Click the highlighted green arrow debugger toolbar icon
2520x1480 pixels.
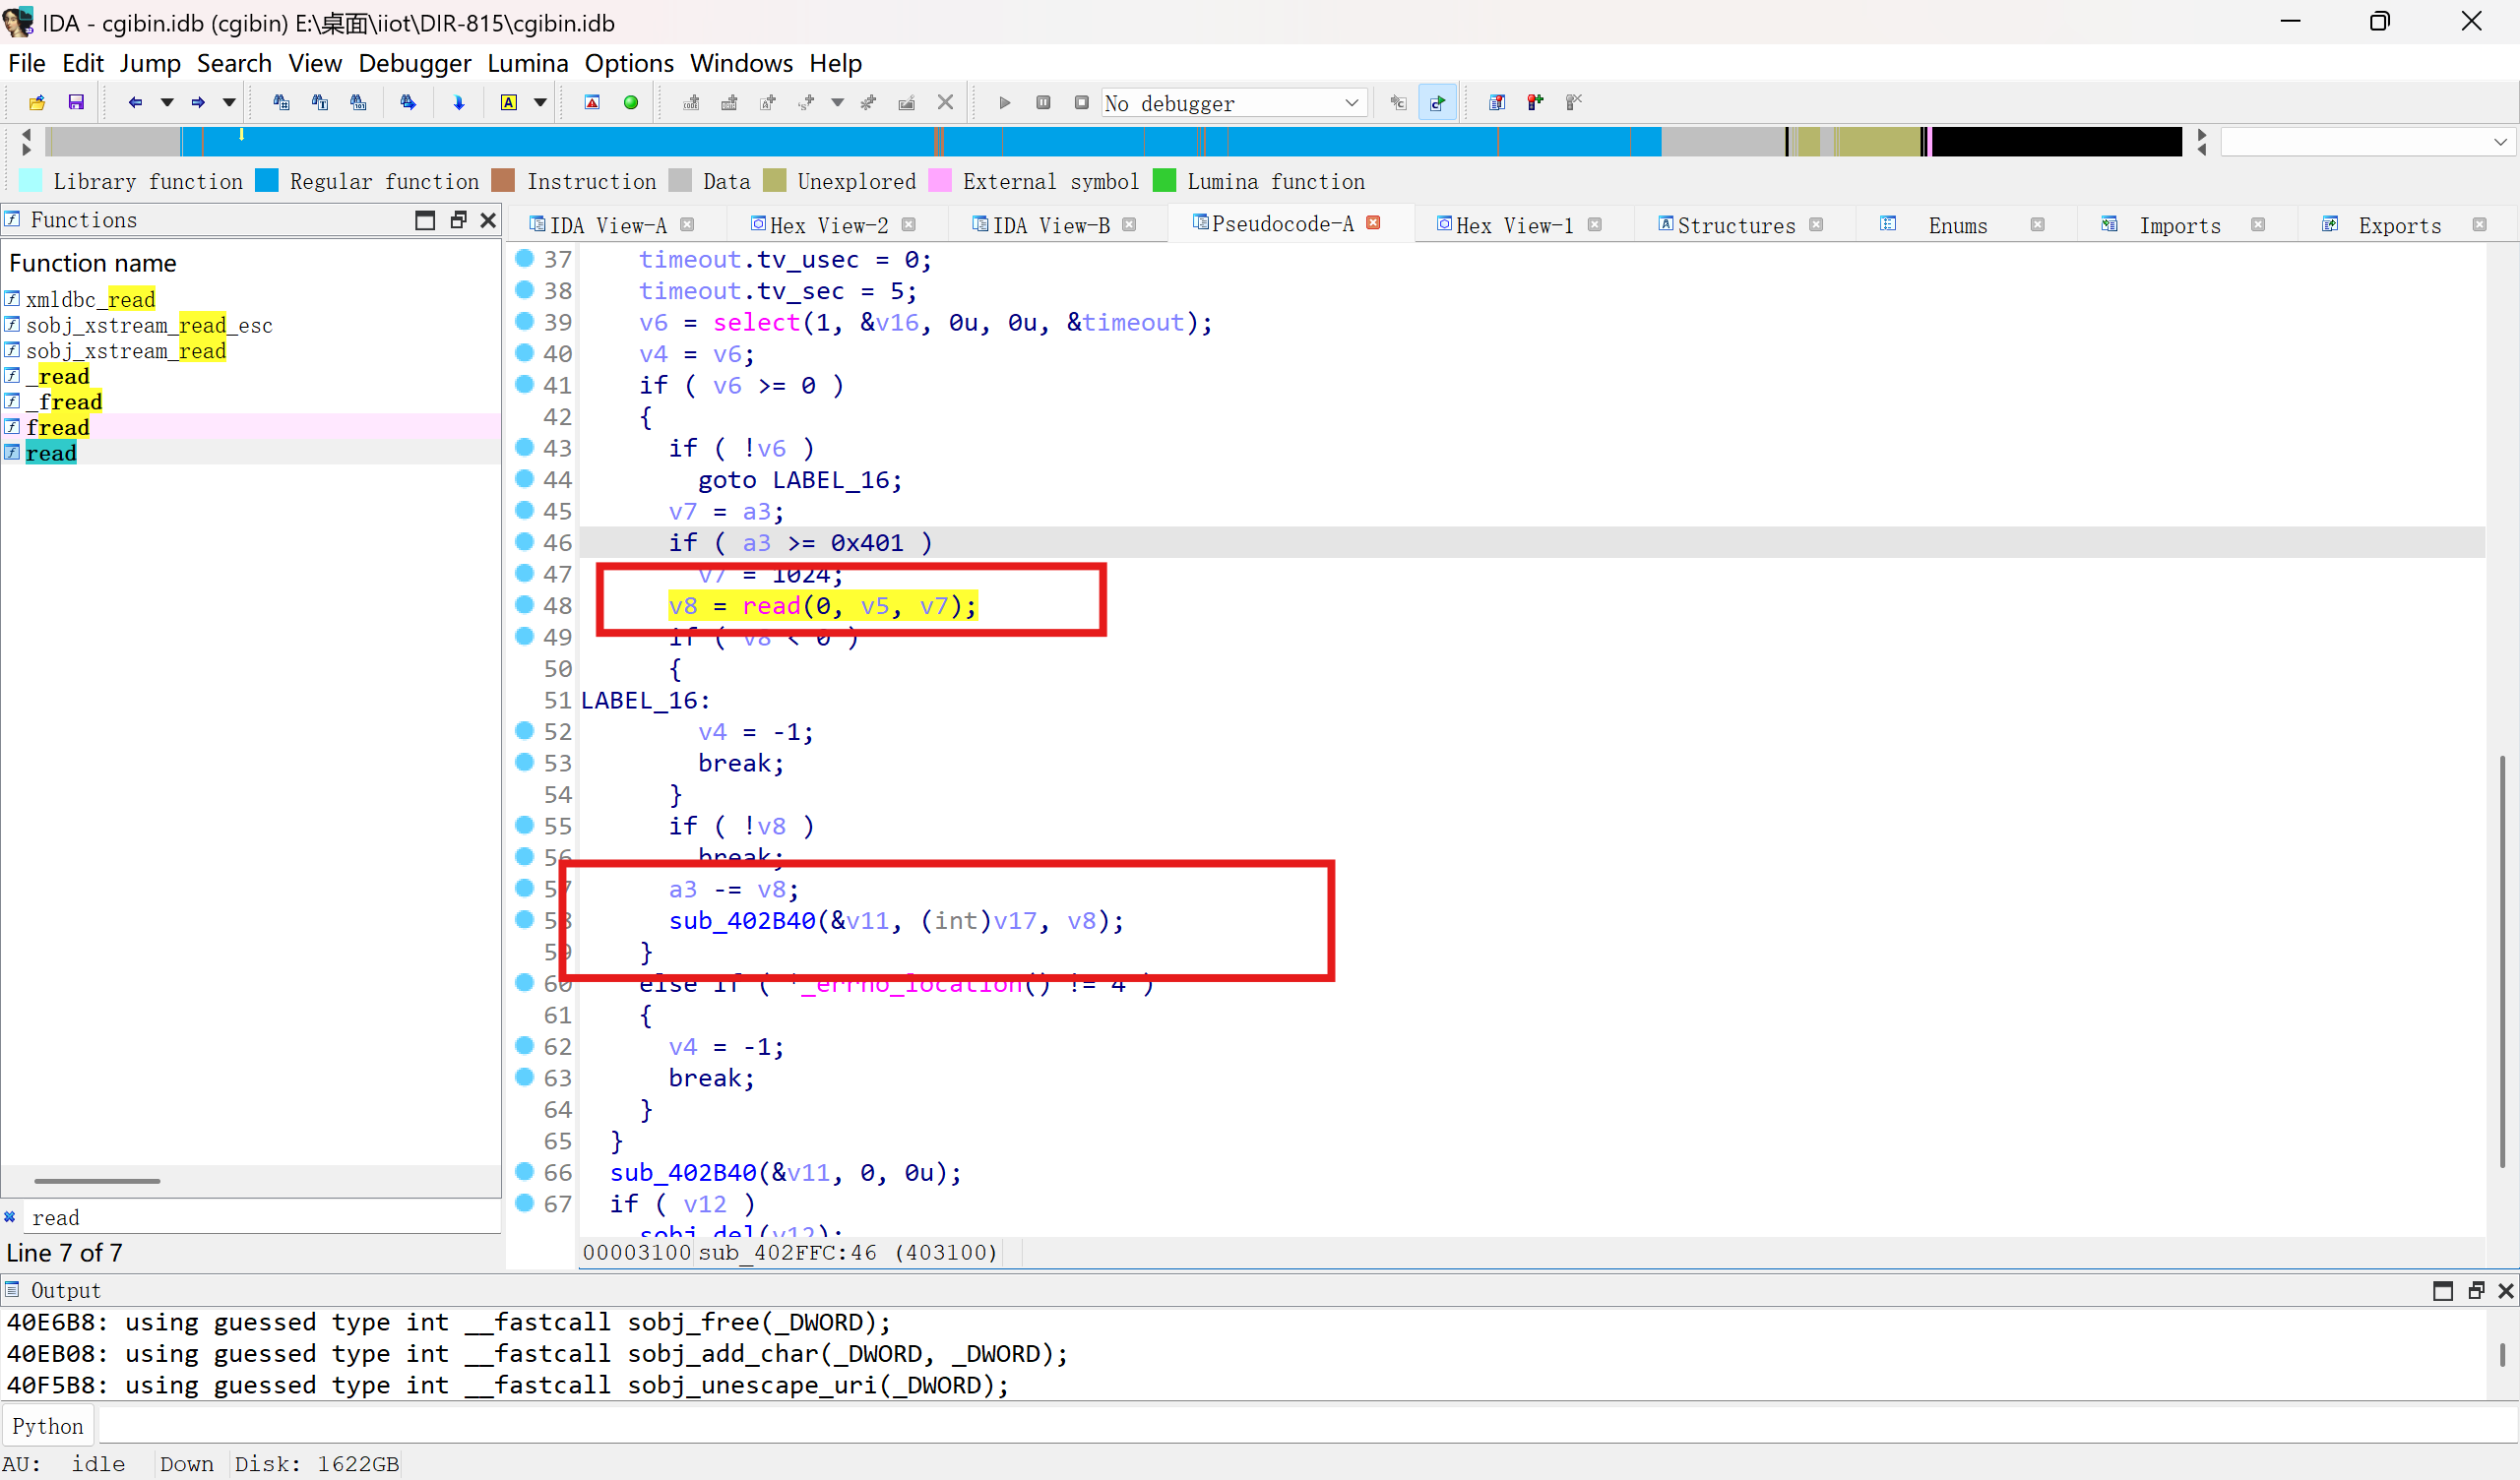click(1437, 102)
